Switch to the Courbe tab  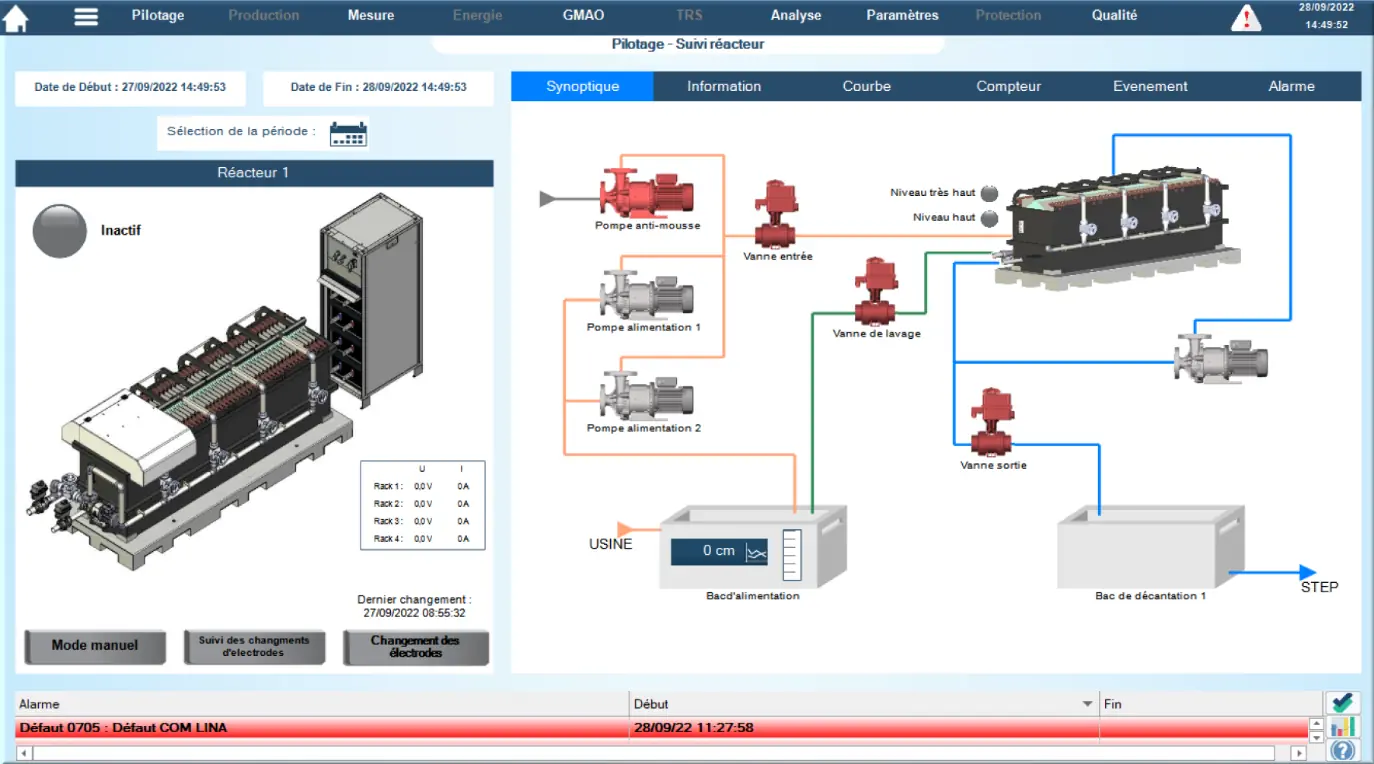pyautogui.click(x=866, y=86)
